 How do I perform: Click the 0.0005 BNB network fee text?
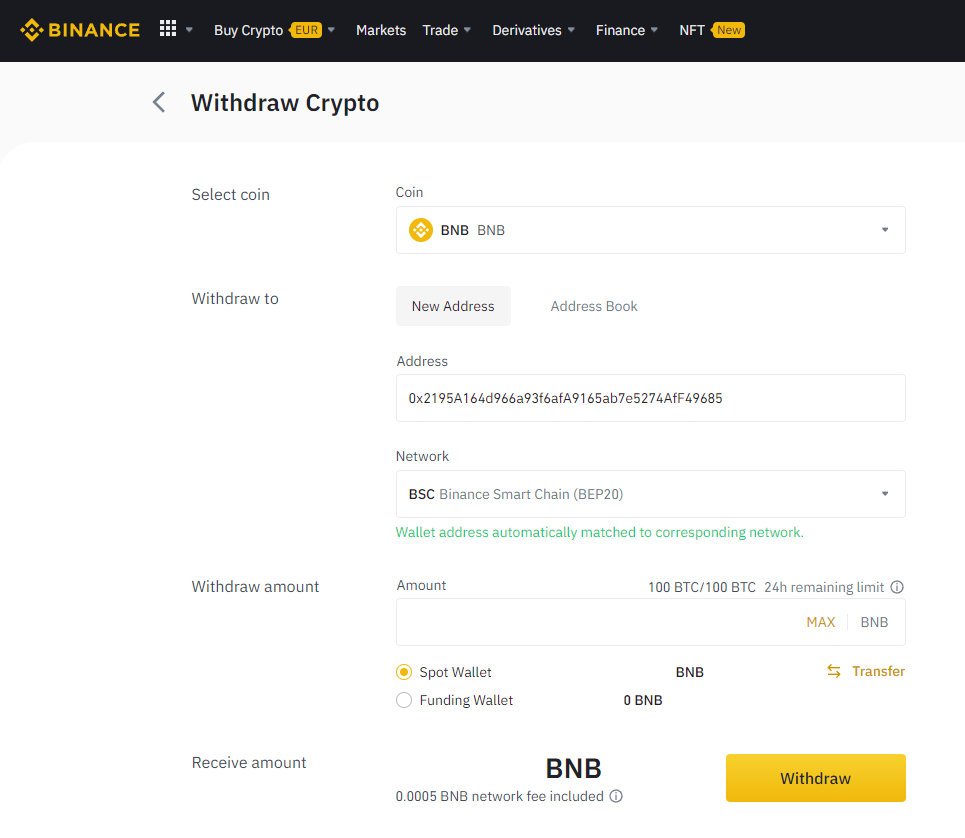(500, 796)
